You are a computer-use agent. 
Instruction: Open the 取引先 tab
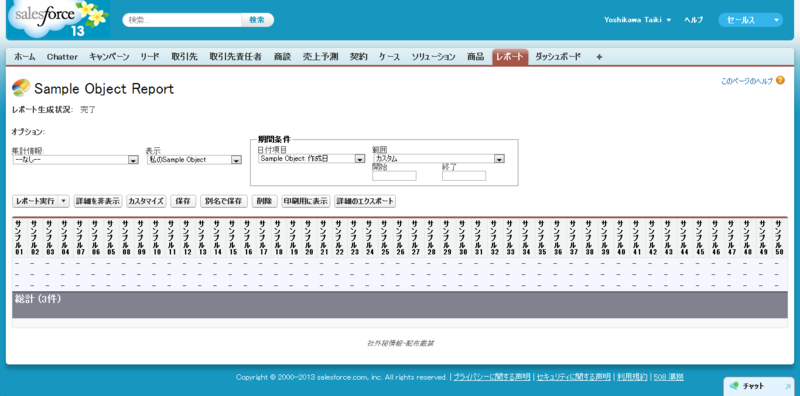click(x=184, y=57)
